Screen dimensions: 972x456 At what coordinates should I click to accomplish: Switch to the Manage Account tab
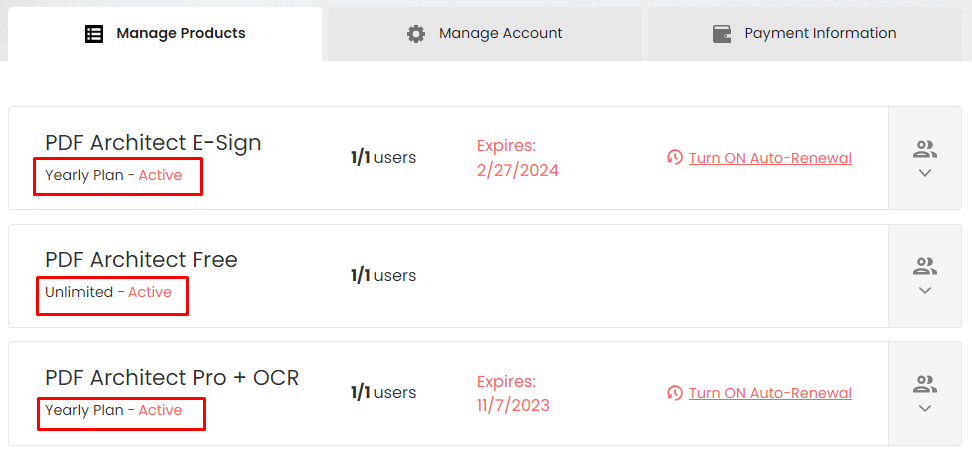(x=485, y=34)
